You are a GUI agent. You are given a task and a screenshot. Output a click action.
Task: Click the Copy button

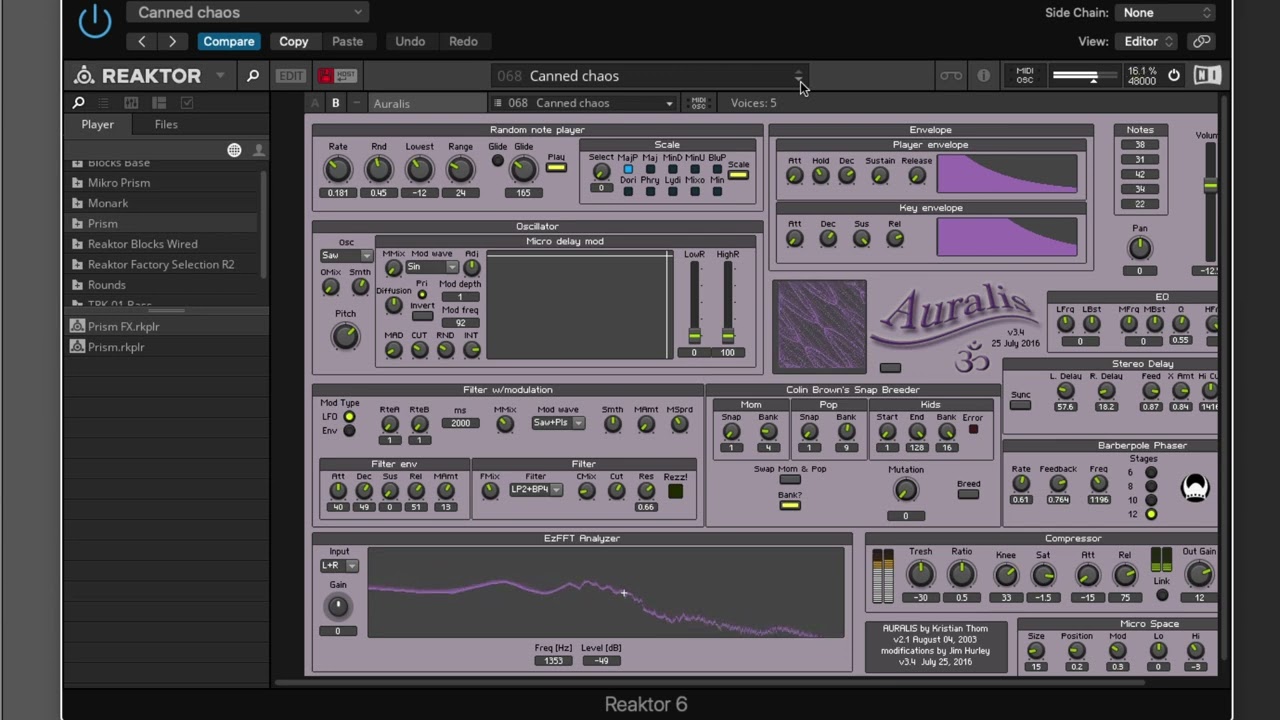coord(294,41)
